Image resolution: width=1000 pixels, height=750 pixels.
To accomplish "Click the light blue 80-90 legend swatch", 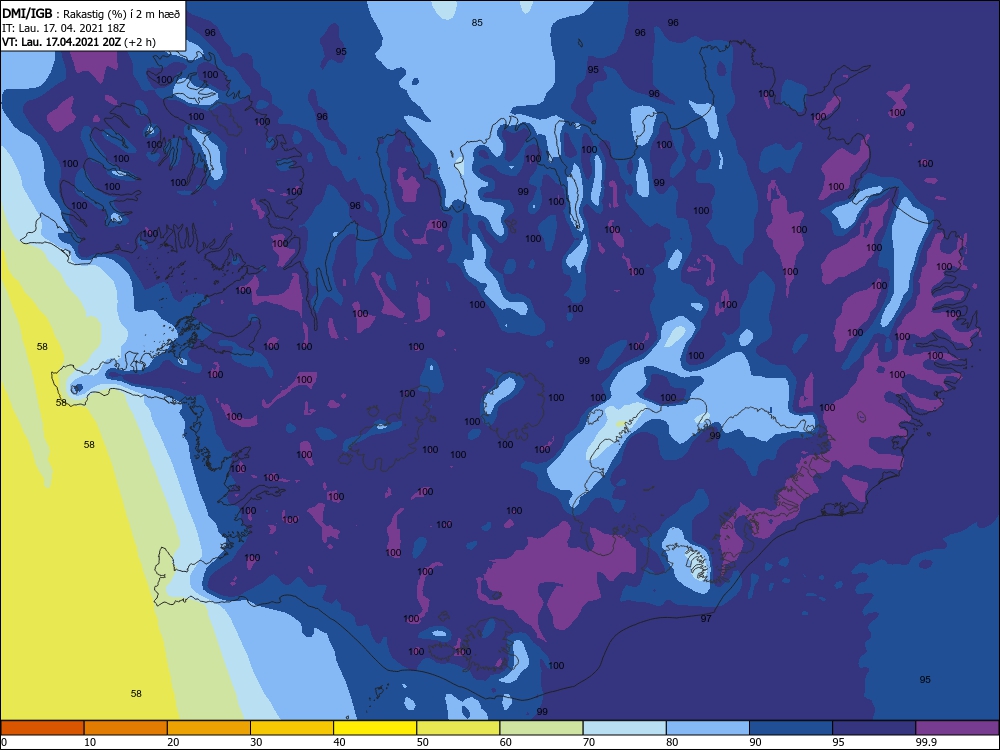I will 708,728.
